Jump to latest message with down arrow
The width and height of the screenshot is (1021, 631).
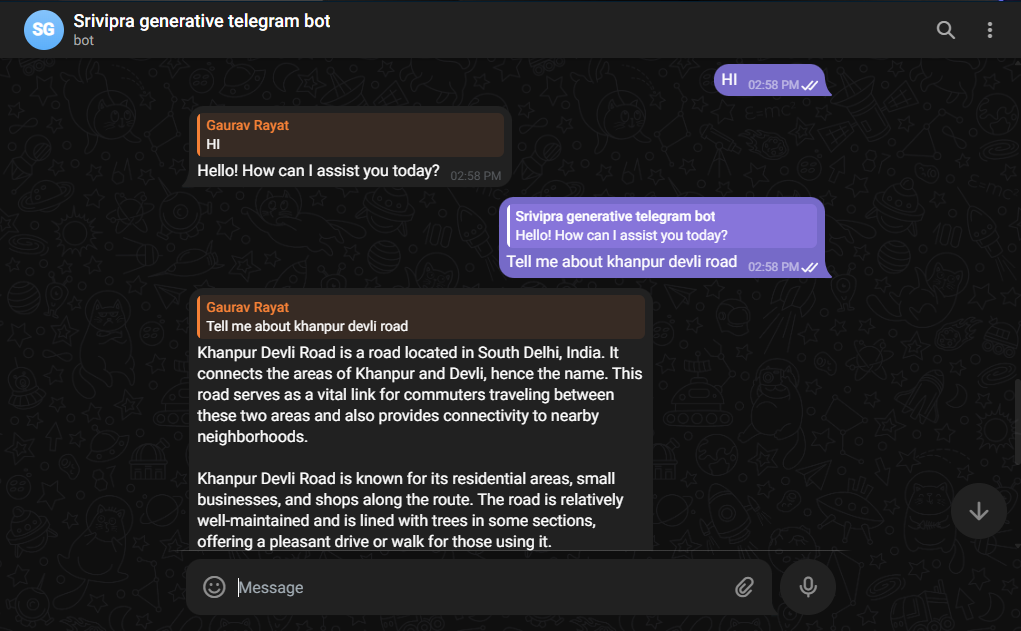(979, 511)
